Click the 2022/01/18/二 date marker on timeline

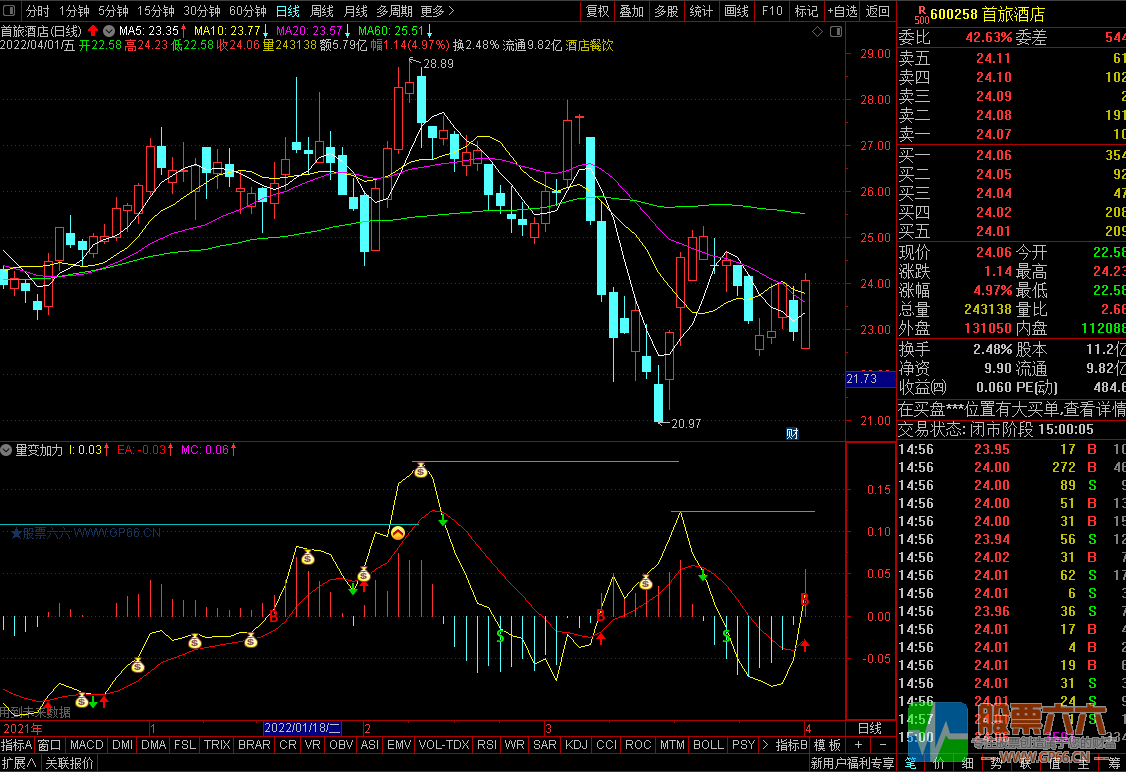302,727
